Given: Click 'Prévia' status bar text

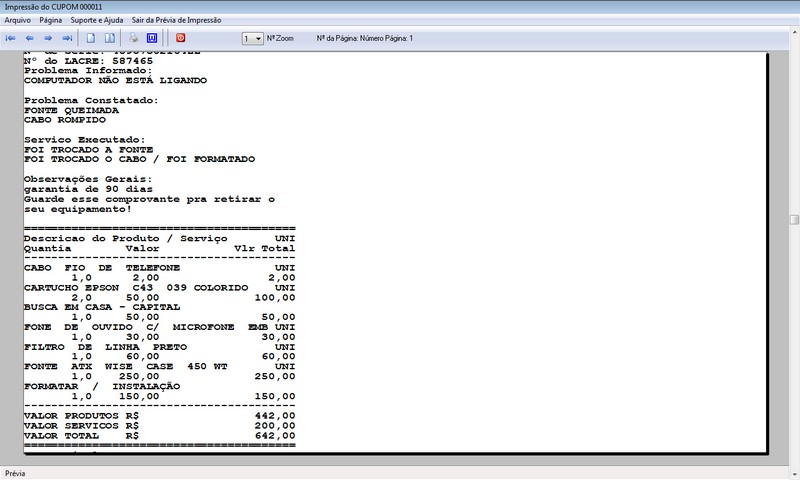Looking at the screenshot, I should [x=15, y=473].
